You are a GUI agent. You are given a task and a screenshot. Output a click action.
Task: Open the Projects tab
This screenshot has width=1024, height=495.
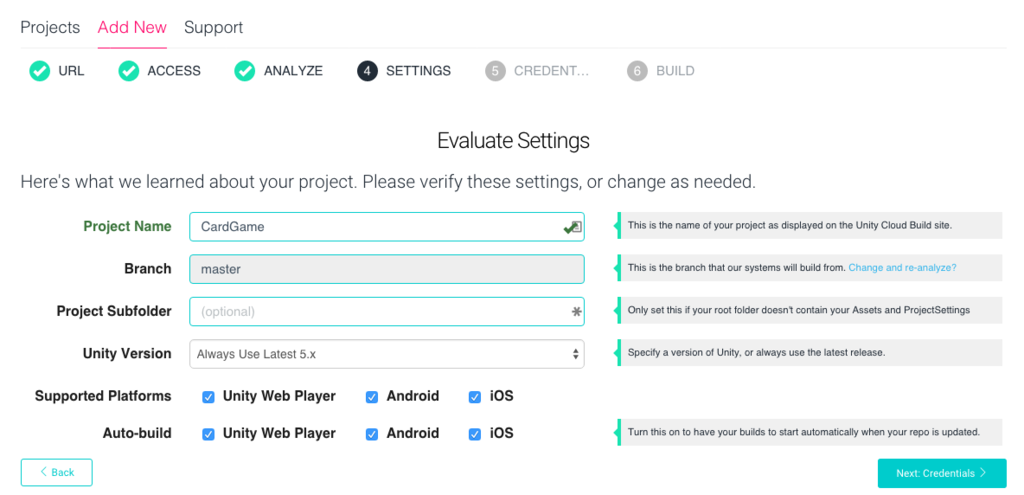50,27
